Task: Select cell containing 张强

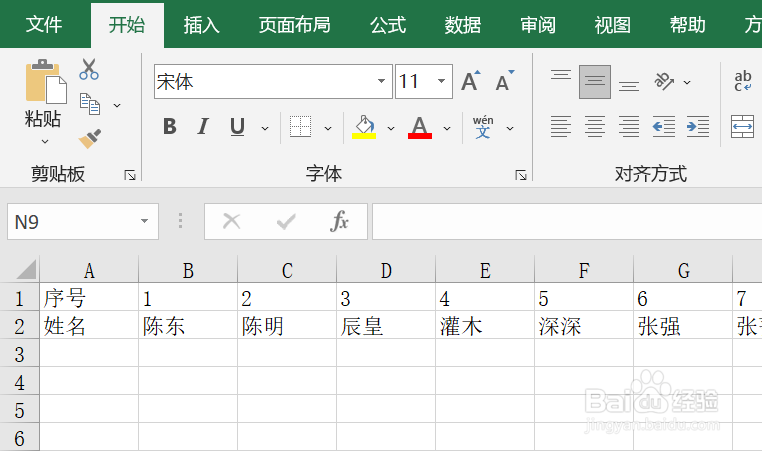Action: [x=683, y=326]
